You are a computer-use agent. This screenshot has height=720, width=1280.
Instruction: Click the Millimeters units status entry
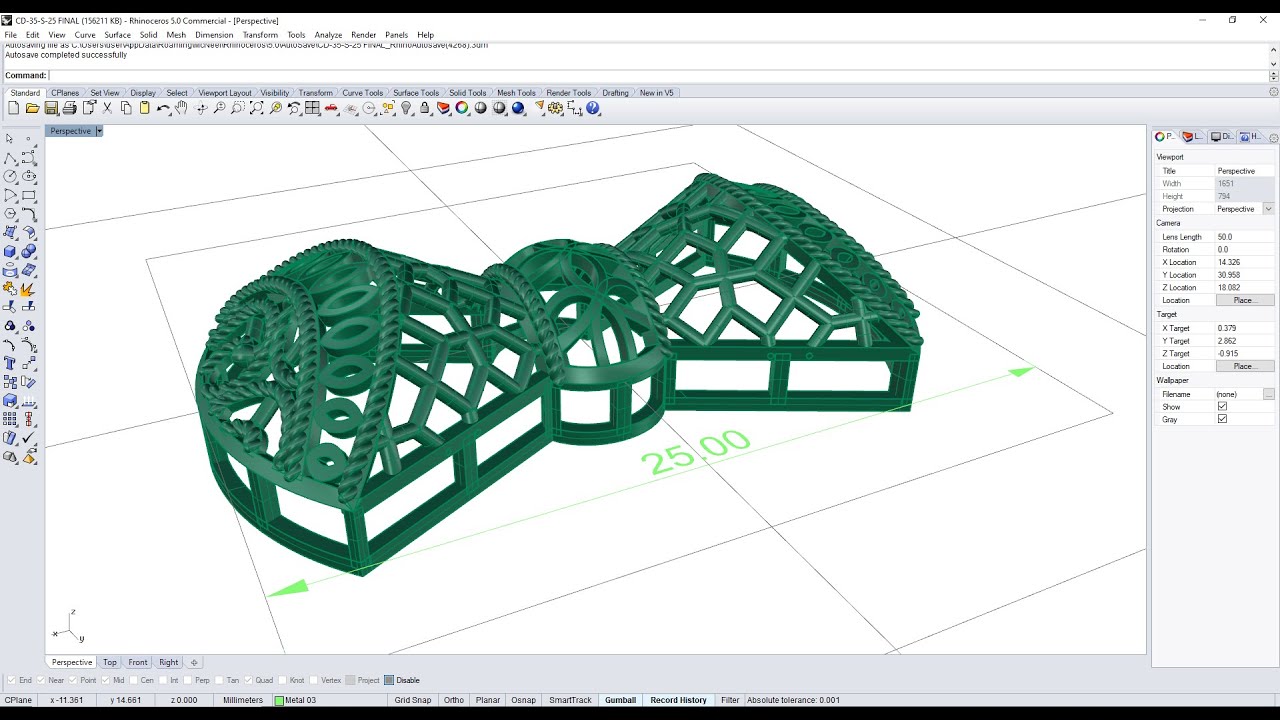(243, 700)
